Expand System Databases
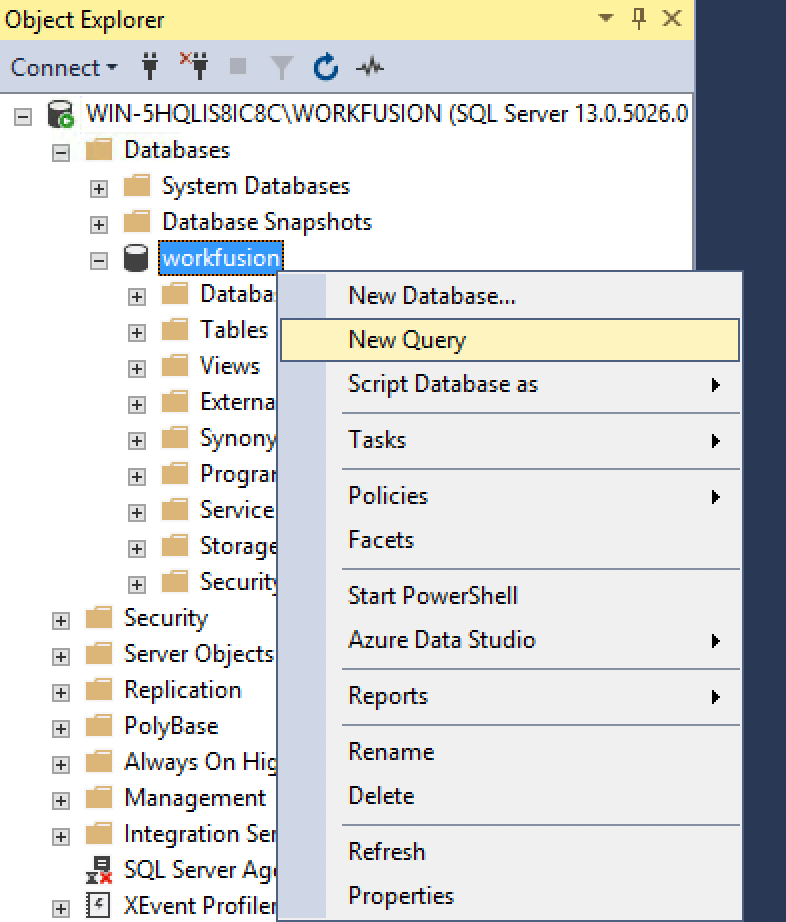 pos(99,189)
